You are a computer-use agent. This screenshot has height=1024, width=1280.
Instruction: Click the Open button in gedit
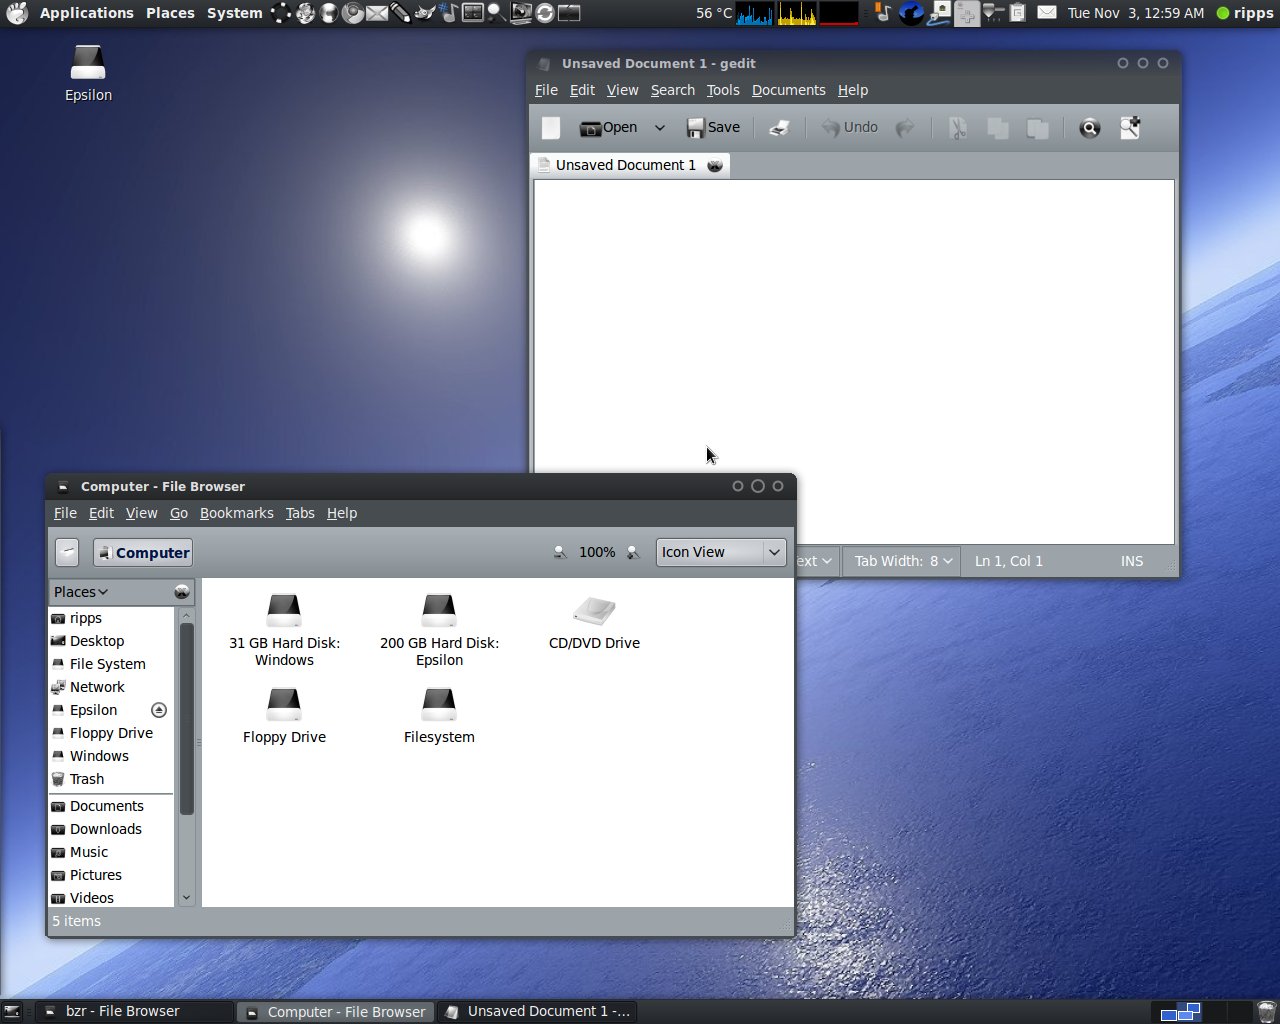pos(608,128)
